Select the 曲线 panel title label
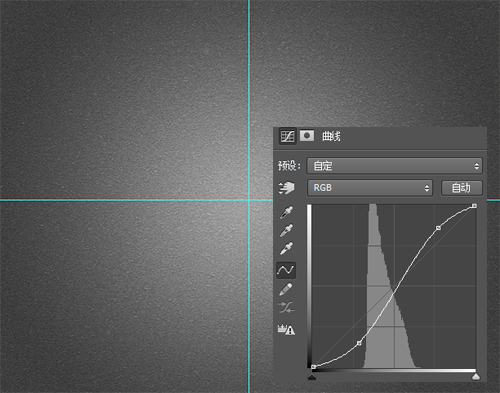This screenshot has width=500, height=393. pyautogui.click(x=331, y=136)
